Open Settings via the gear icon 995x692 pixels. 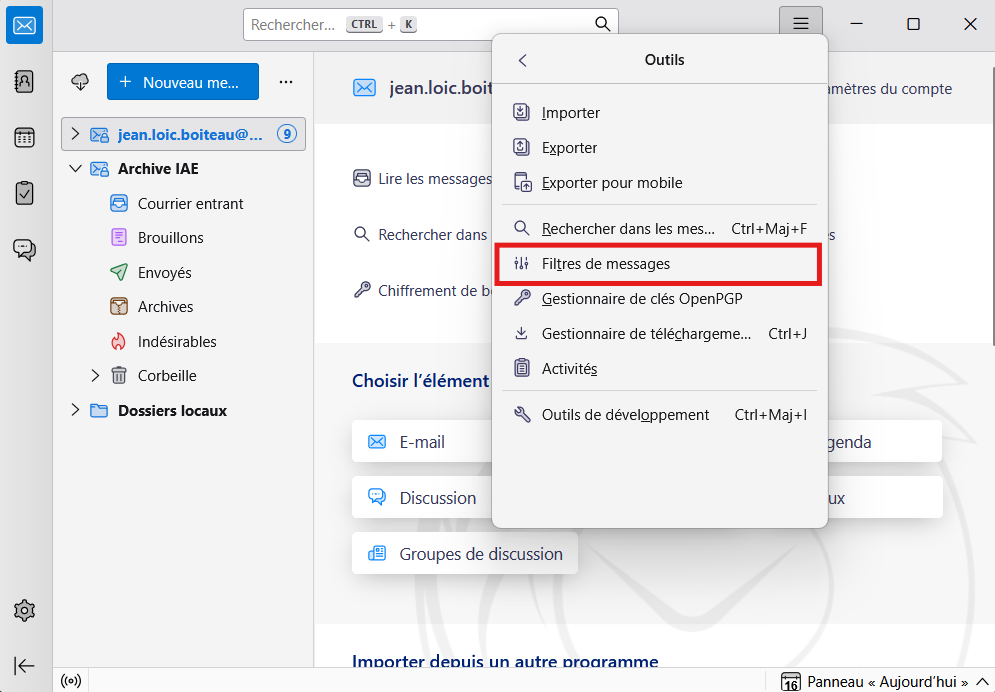(x=25, y=610)
